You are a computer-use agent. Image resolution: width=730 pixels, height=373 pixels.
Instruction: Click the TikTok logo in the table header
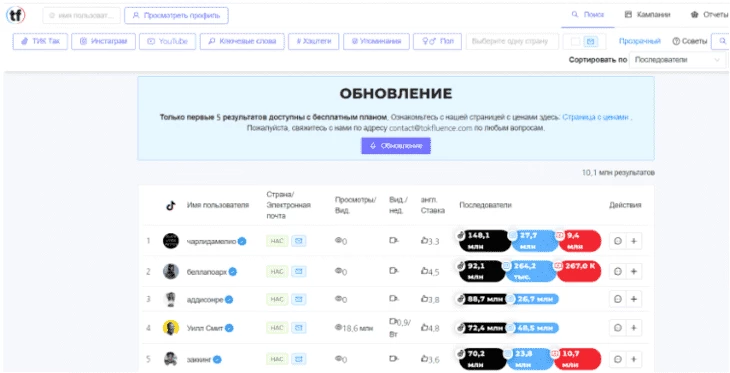[x=171, y=205]
